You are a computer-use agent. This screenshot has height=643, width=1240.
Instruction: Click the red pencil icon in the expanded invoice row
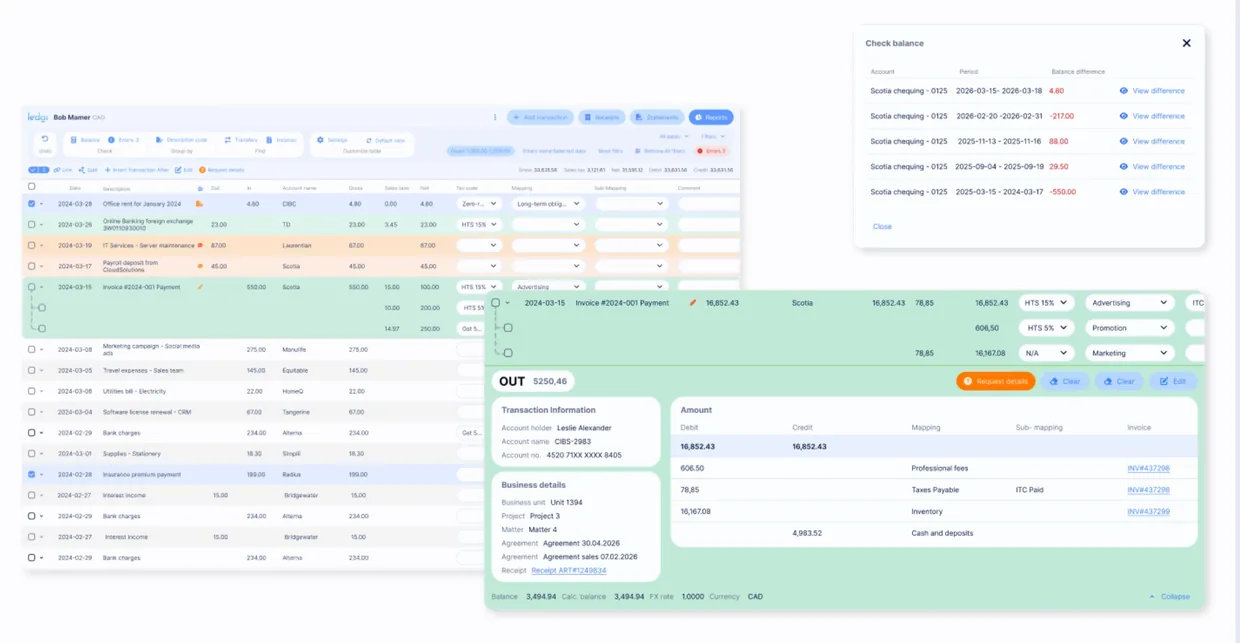point(692,303)
